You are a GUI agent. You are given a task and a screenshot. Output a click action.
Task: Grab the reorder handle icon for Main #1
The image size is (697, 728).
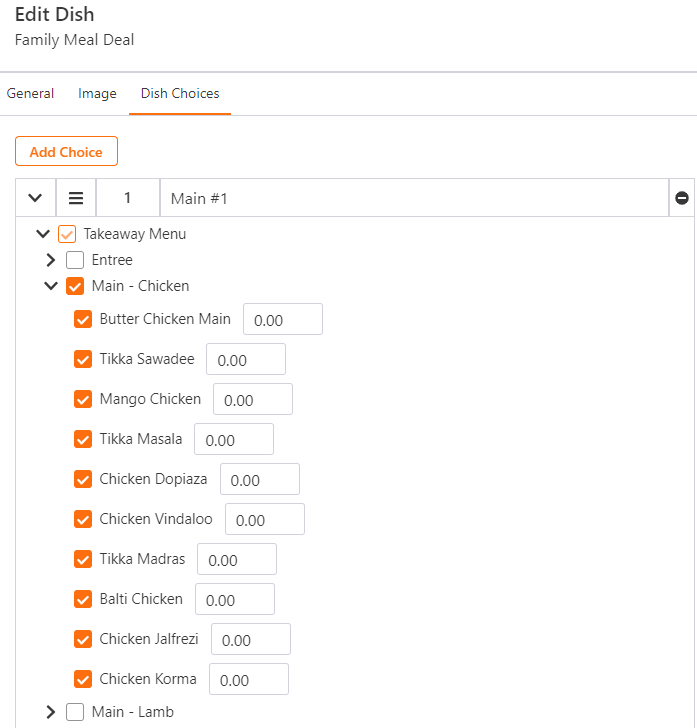[76, 198]
